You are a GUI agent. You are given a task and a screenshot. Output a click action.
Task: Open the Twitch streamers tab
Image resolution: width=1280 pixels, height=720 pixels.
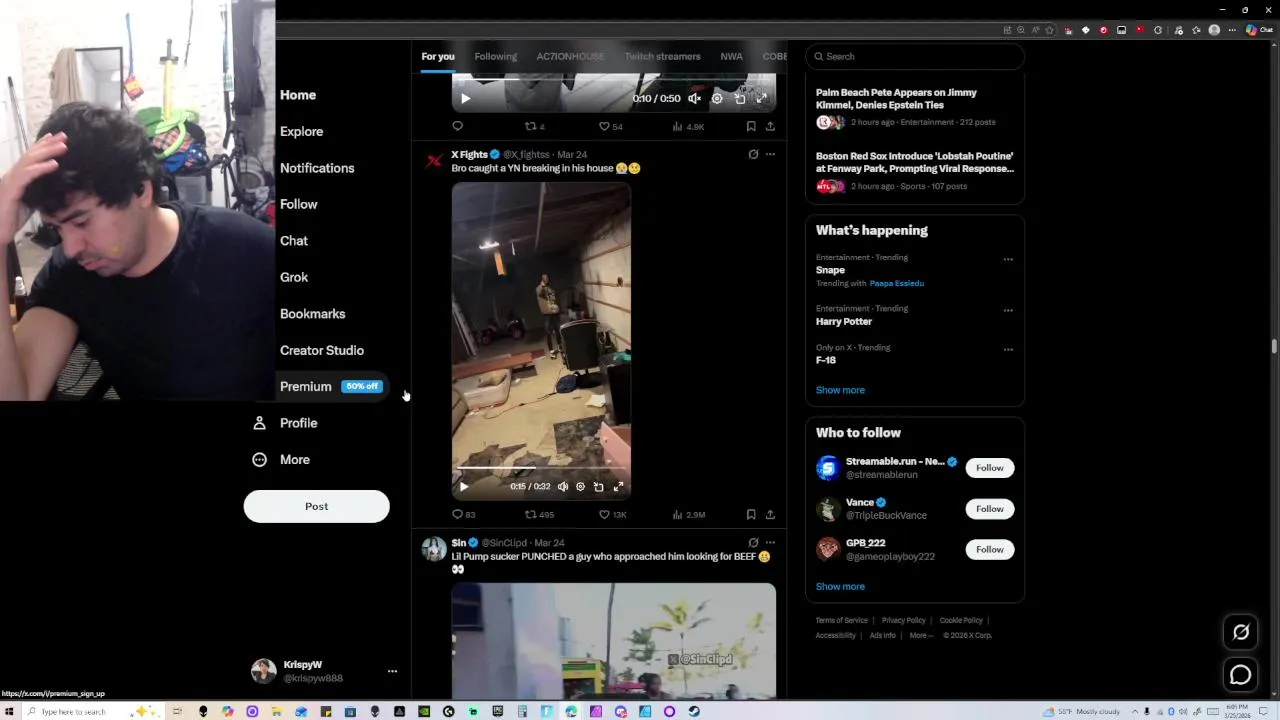(662, 56)
